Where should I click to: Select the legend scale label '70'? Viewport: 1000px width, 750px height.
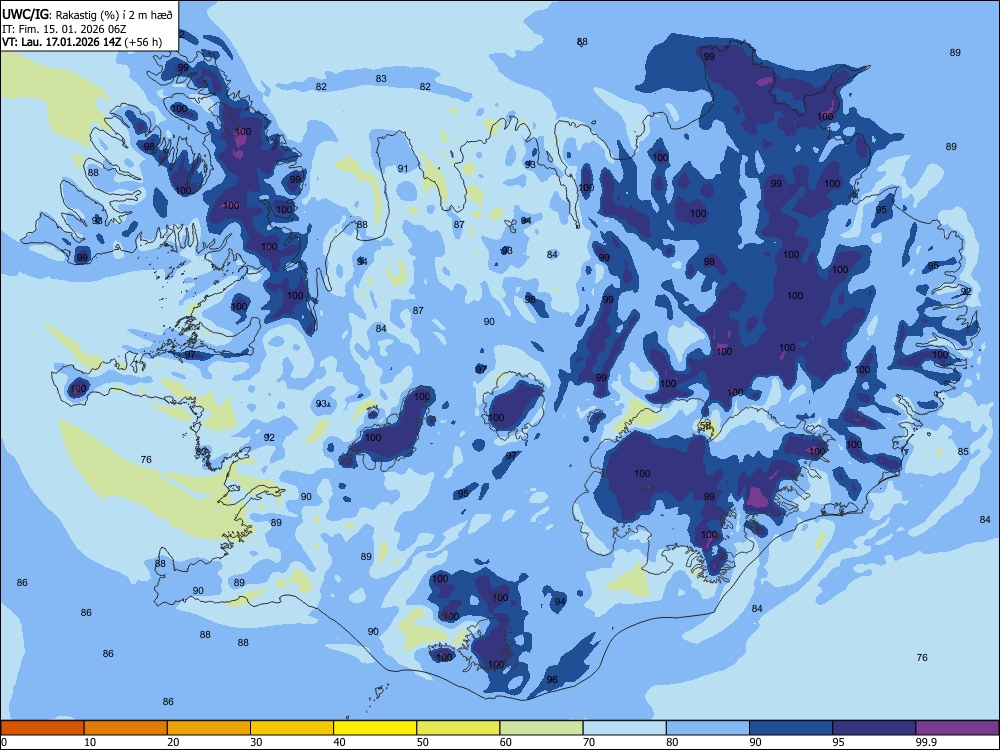coord(589,742)
